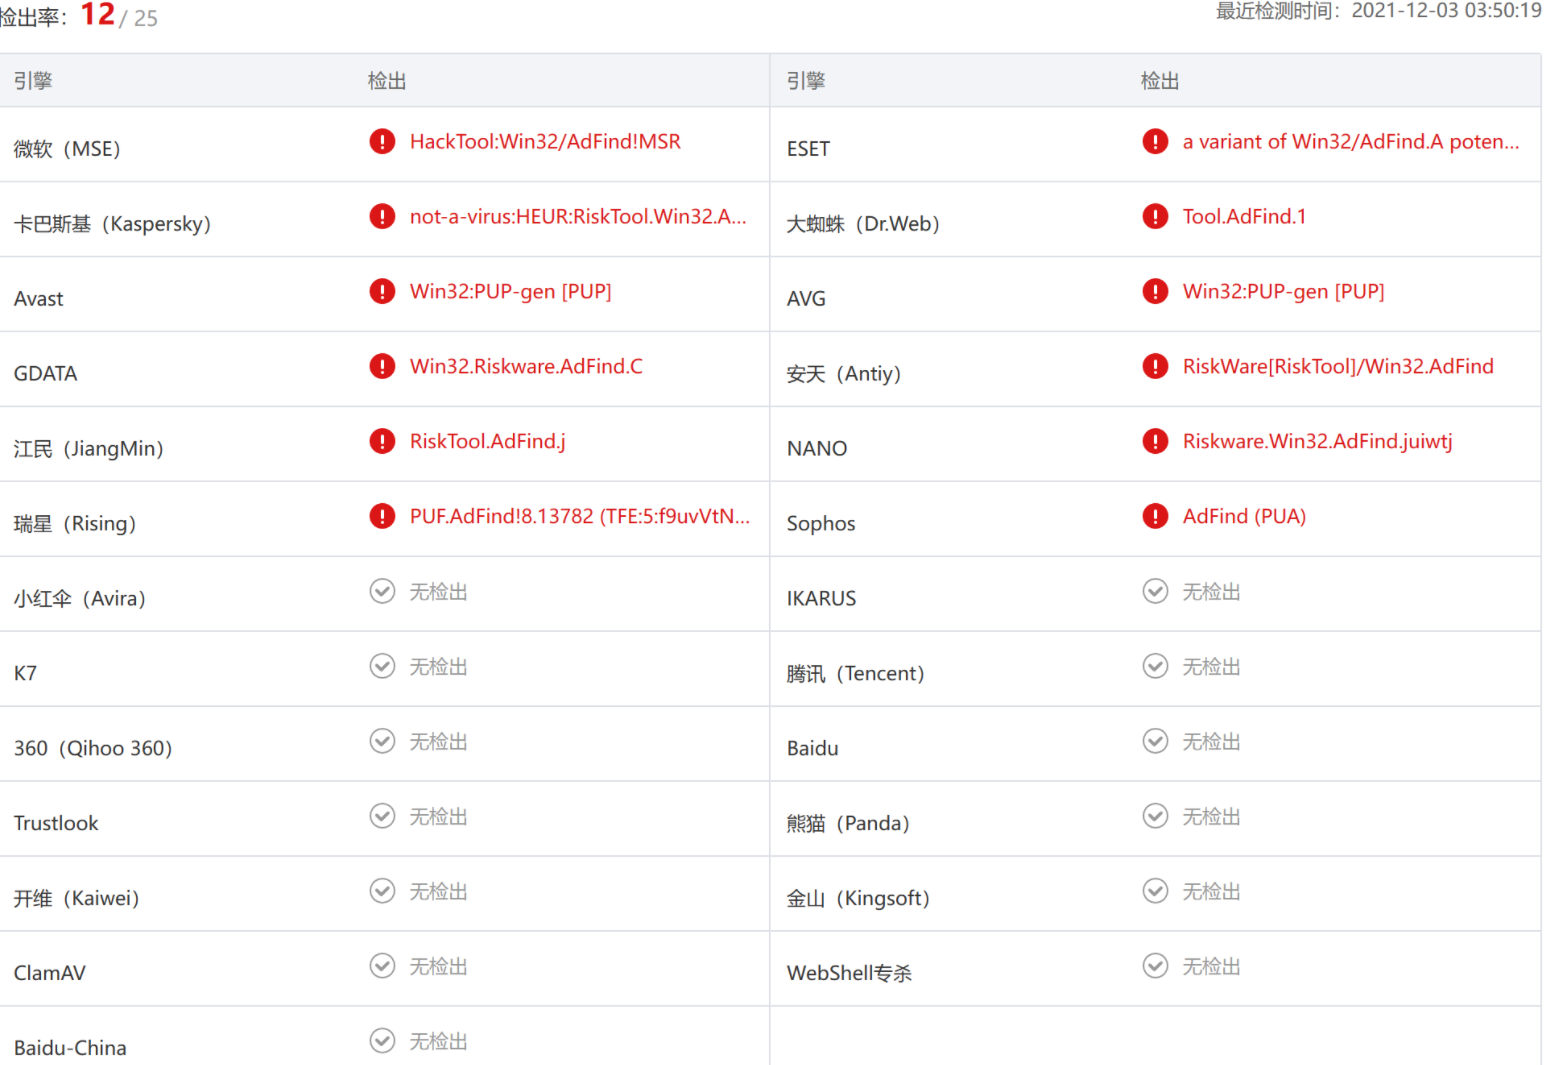The image size is (1567, 1065).
Task: Click engine name 微软 (MSE)
Action: point(67,149)
